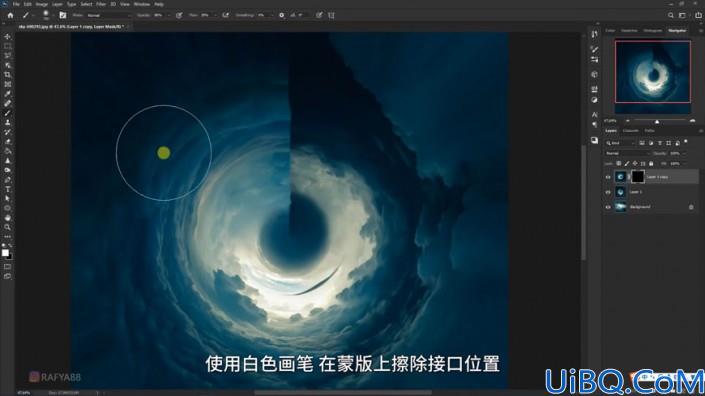Zoom out with Navigator small-mountain button
705x396 pixels.
coord(628,121)
